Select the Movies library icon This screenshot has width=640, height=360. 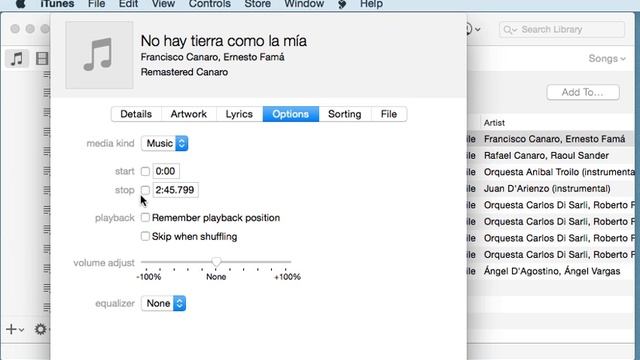pyautogui.click(x=42, y=58)
